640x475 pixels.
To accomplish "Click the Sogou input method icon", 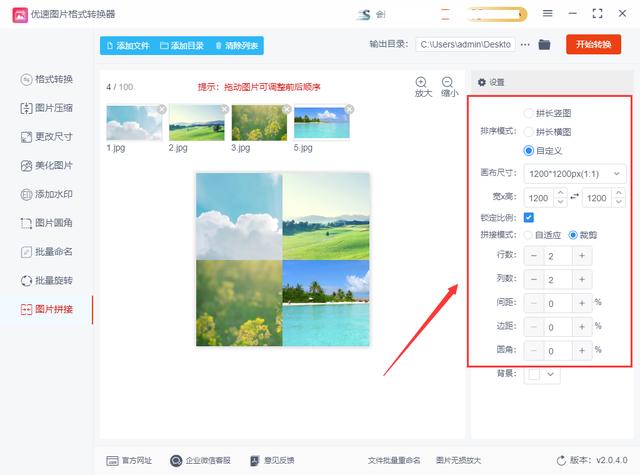I will (x=364, y=15).
